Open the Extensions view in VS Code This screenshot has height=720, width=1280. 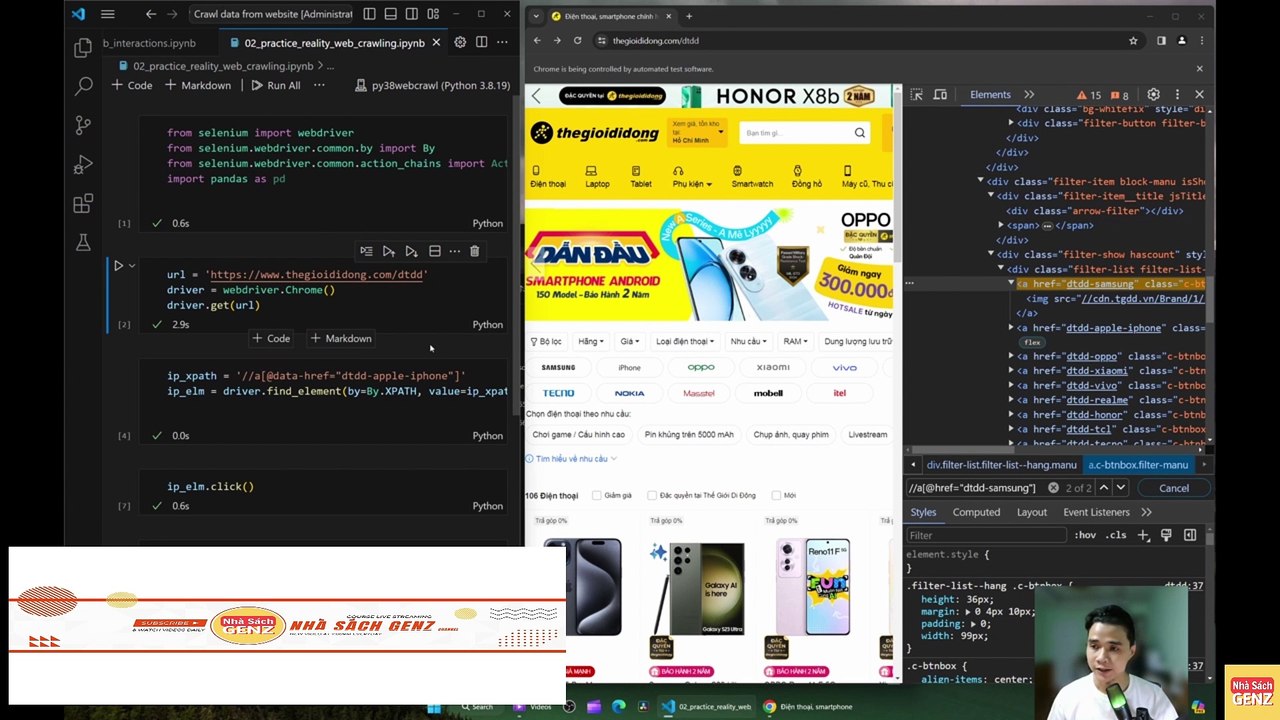[83, 203]
